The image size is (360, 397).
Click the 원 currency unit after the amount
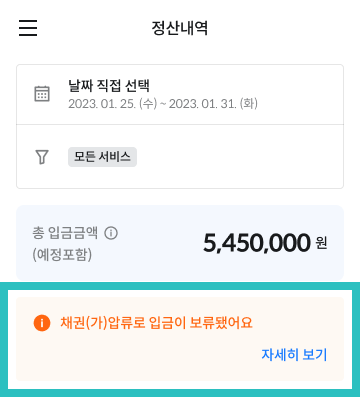click(x=321, y=243)
